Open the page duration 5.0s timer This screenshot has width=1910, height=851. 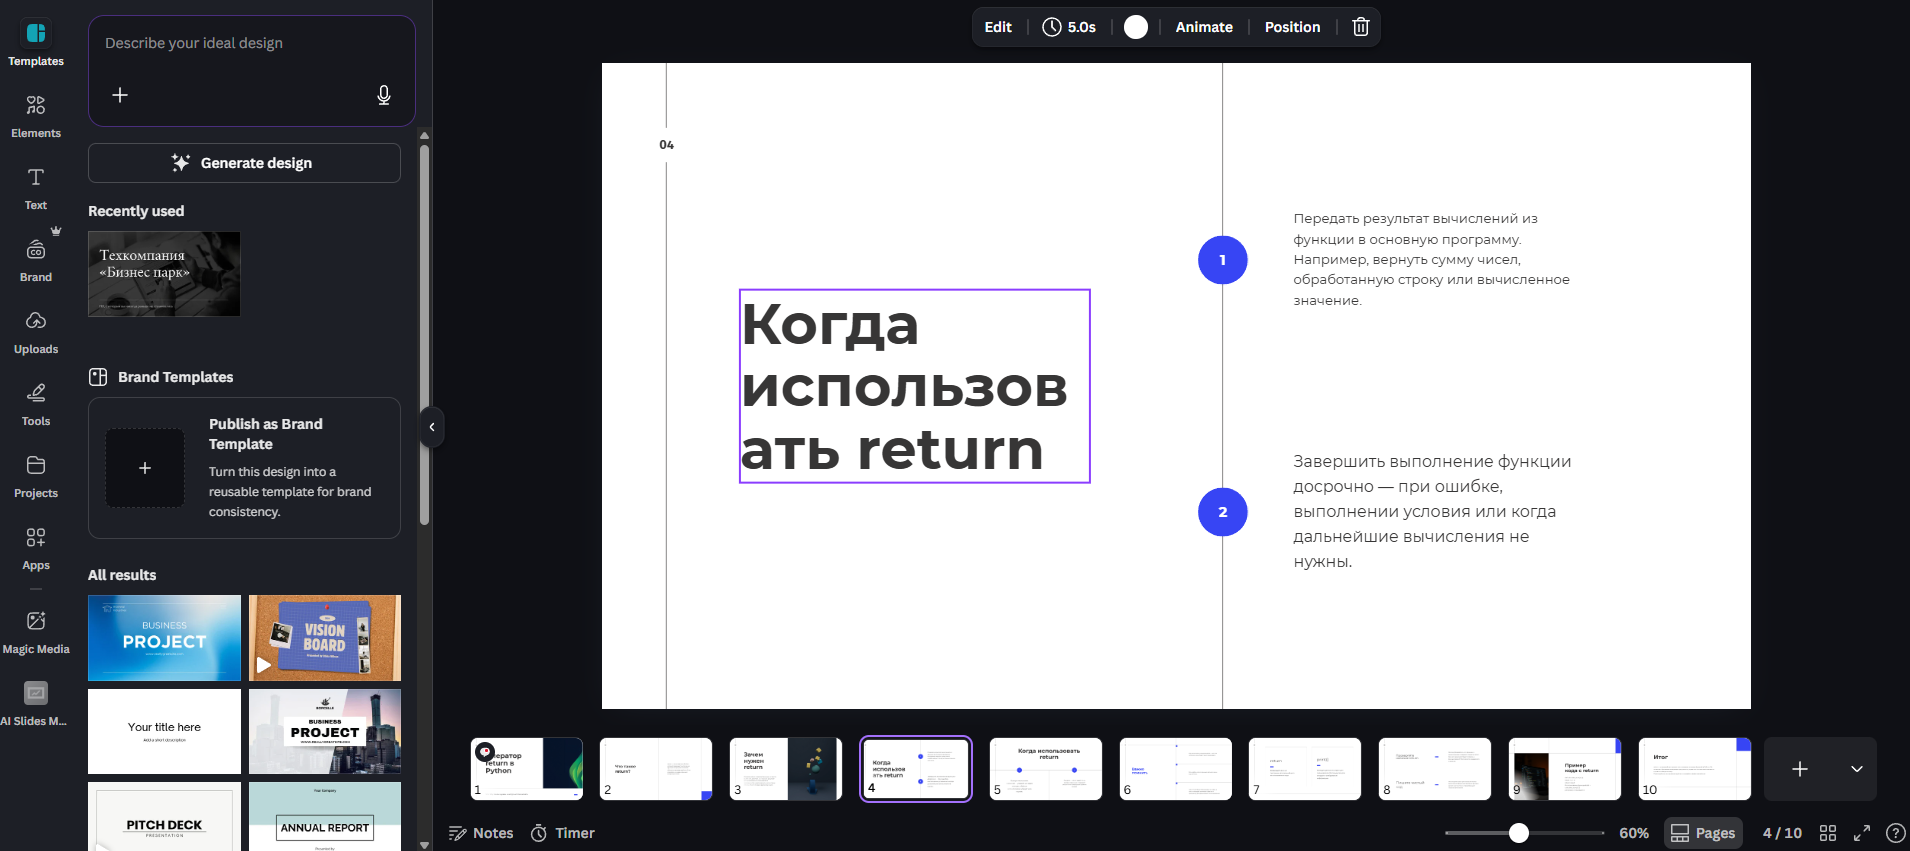click(x=1069, y=27)
